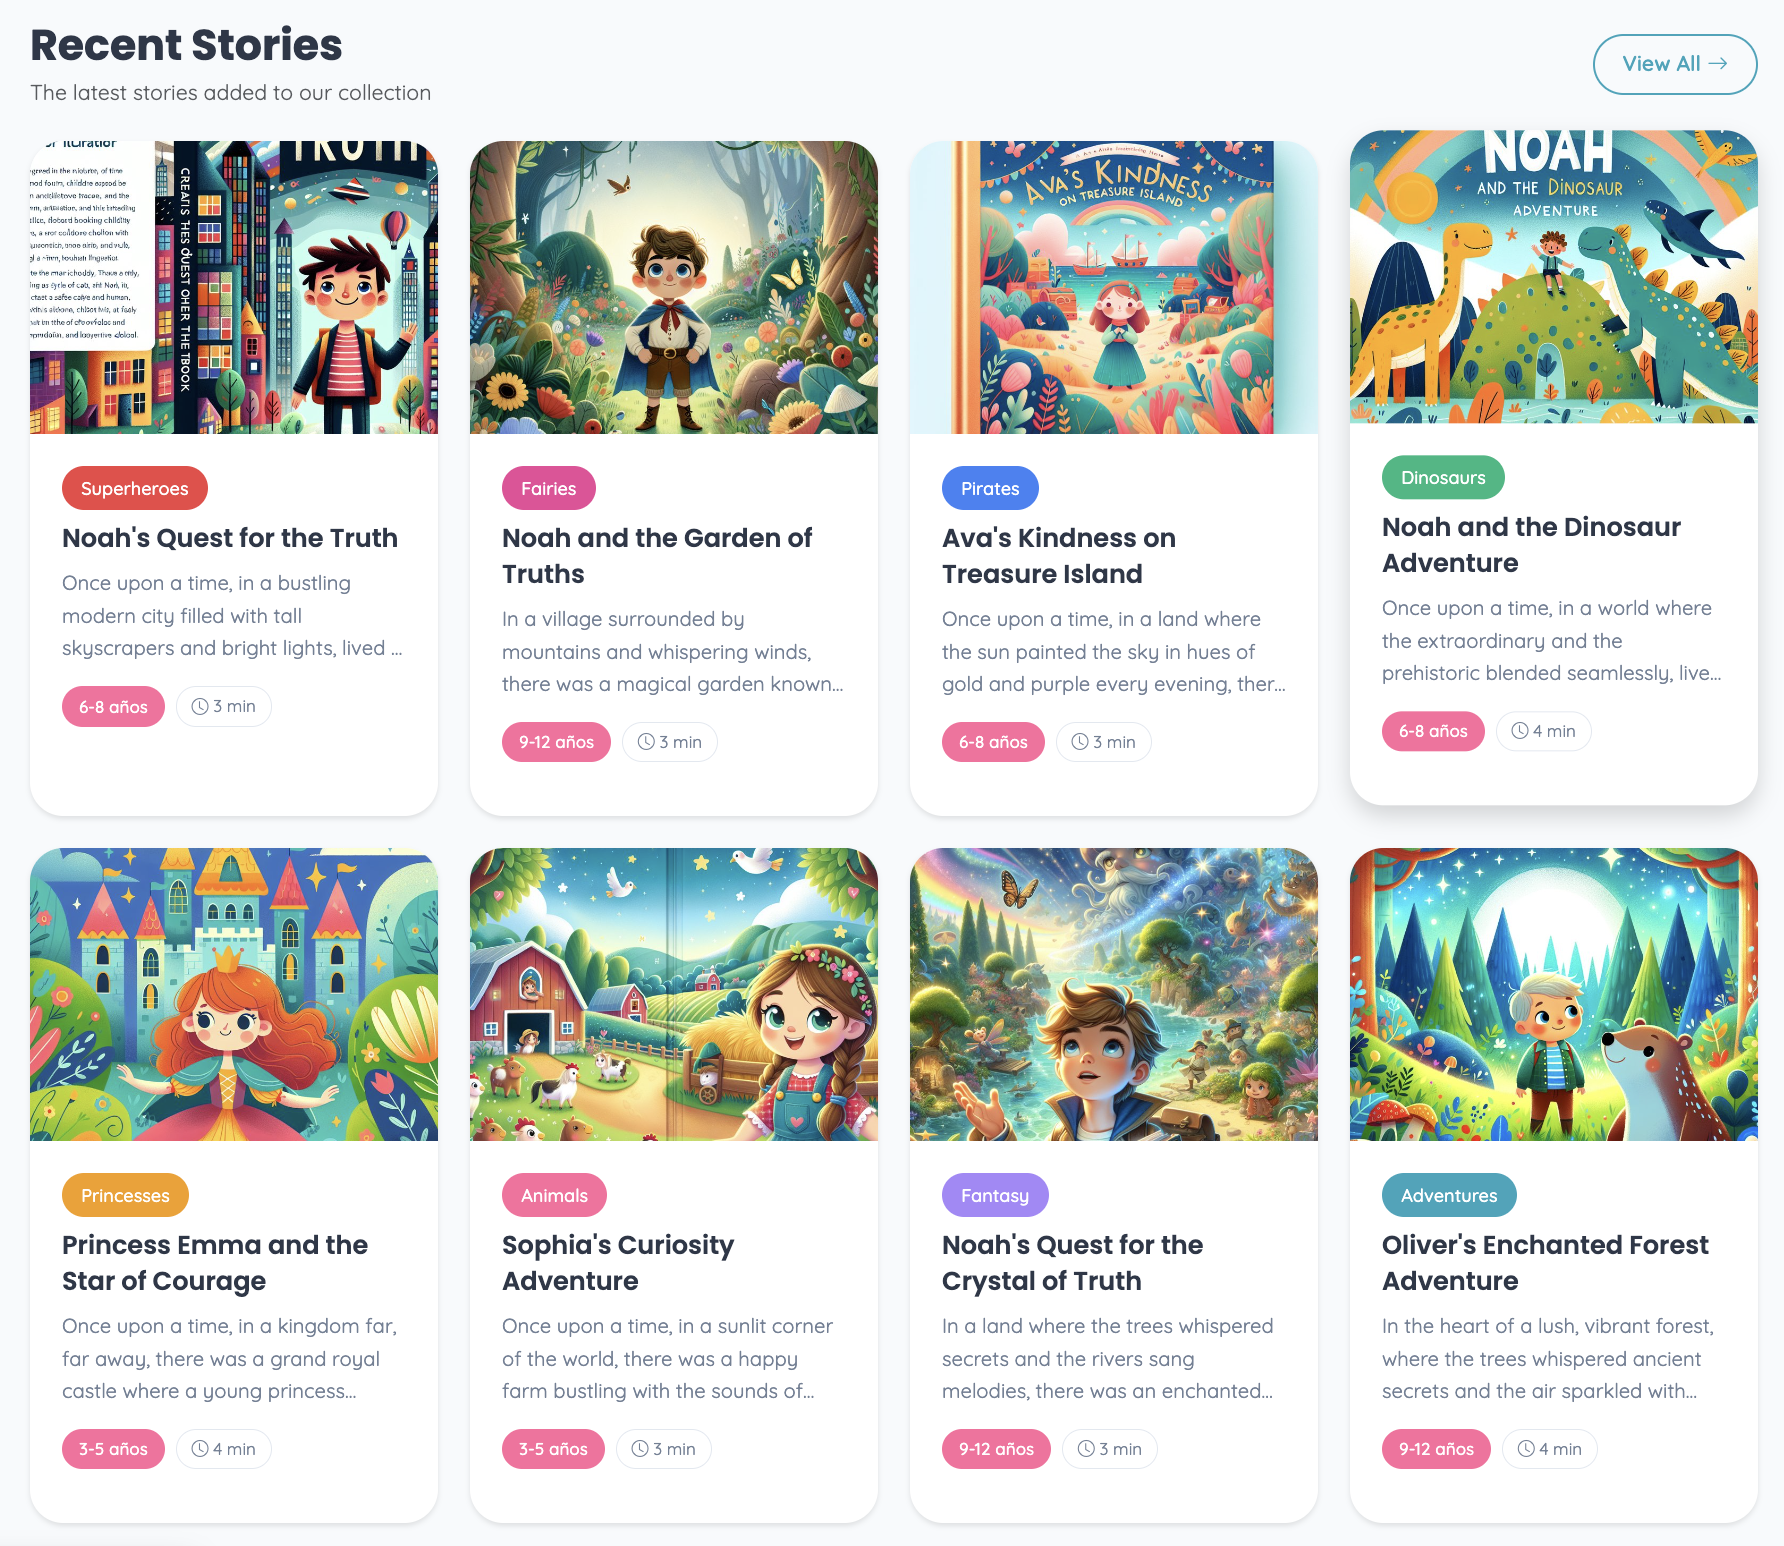Click clock icon on Ava's Treasure Island card
This screenshot has height=1546, width=1784.
click(x=1080, y=742)
